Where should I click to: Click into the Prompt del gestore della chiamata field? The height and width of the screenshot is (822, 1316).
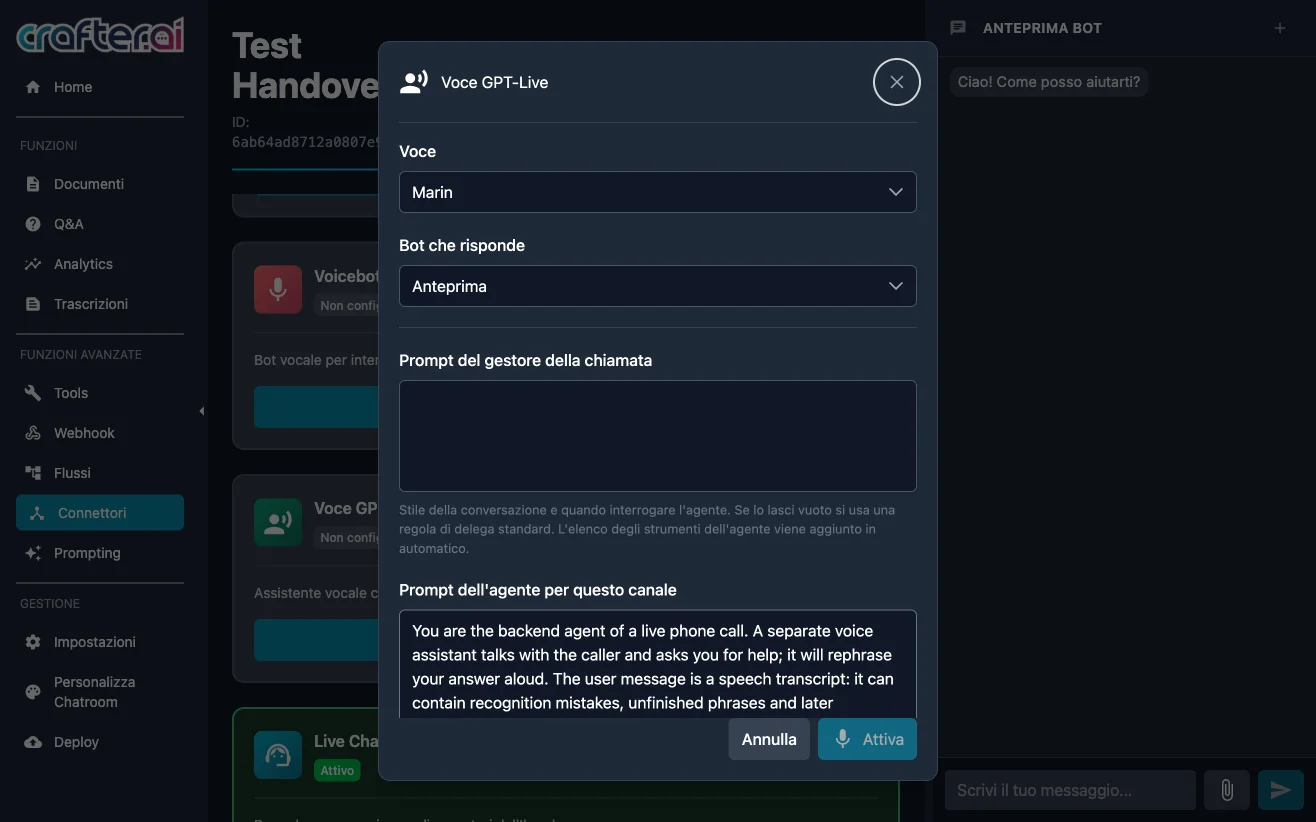coord(658,436)
